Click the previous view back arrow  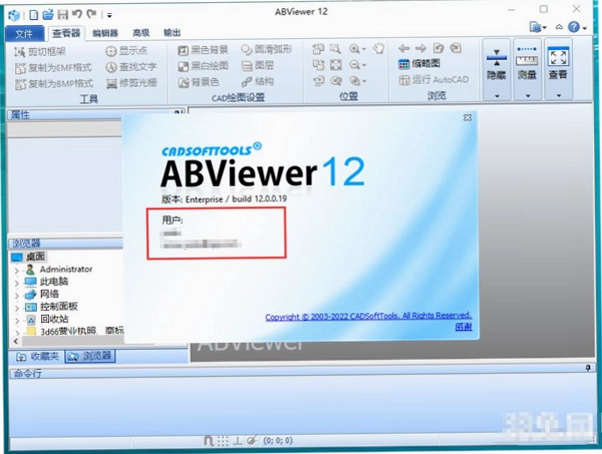404,48
